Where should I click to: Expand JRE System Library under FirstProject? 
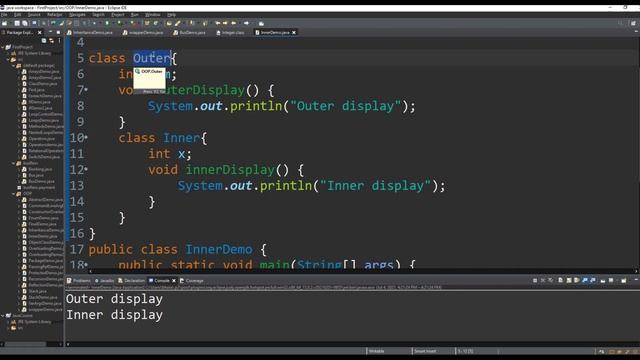point(8,53)
